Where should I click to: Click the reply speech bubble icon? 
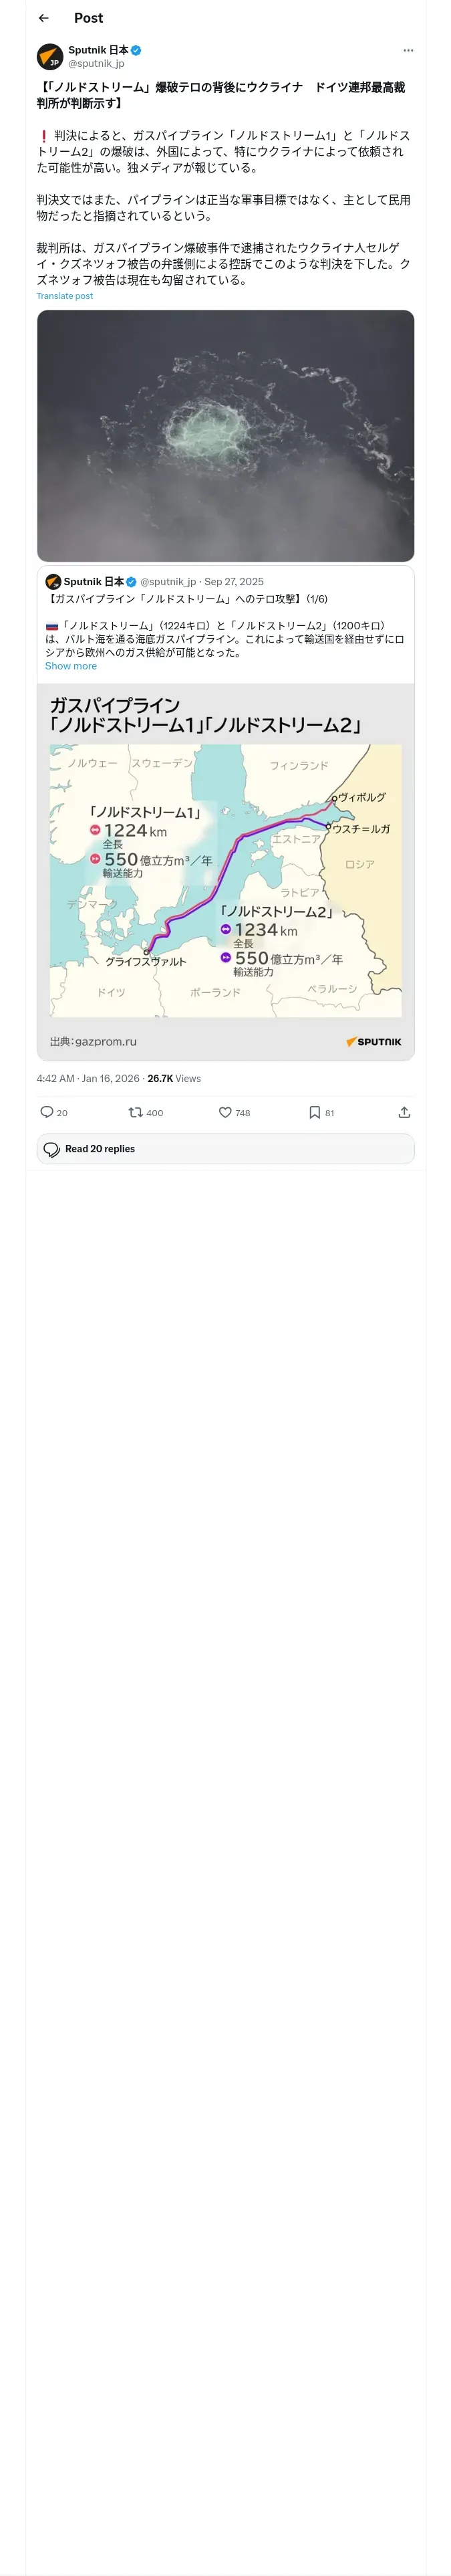(46, 1112)
